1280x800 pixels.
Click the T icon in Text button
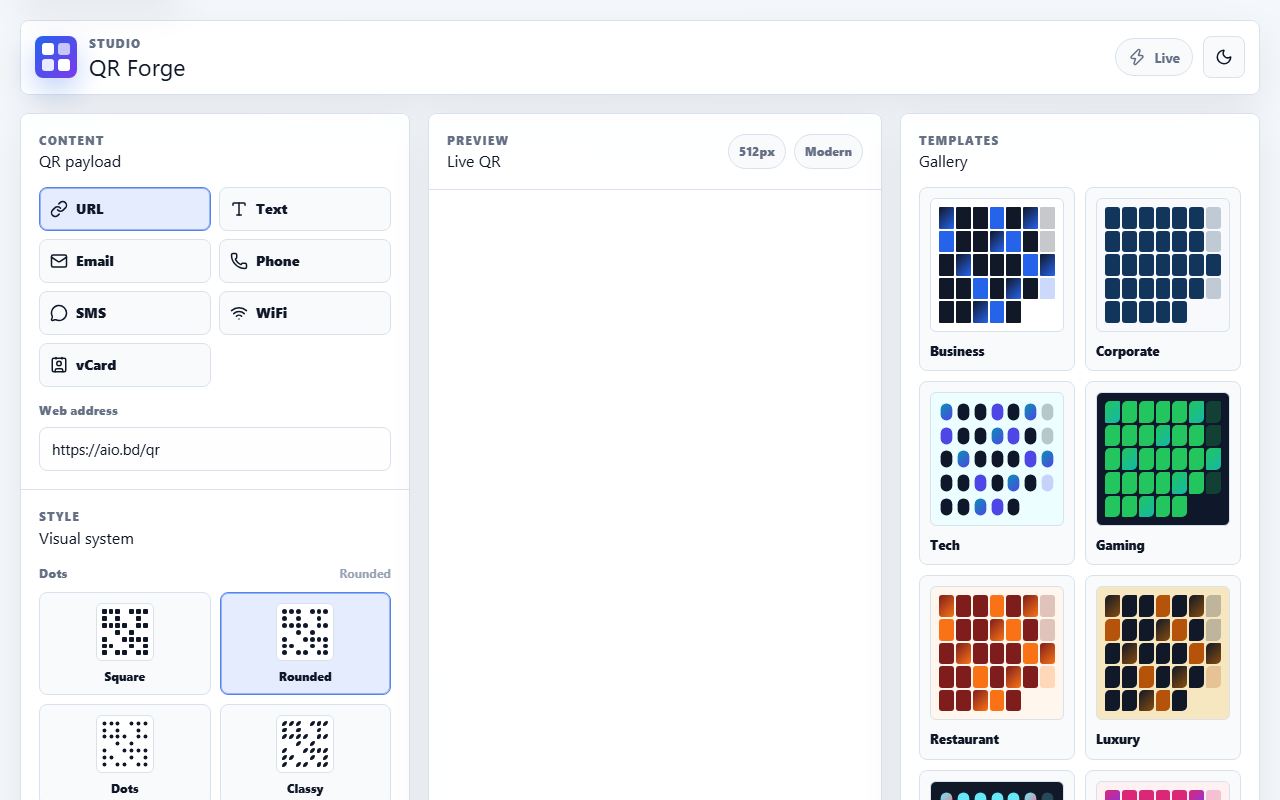tap(239, 209)
